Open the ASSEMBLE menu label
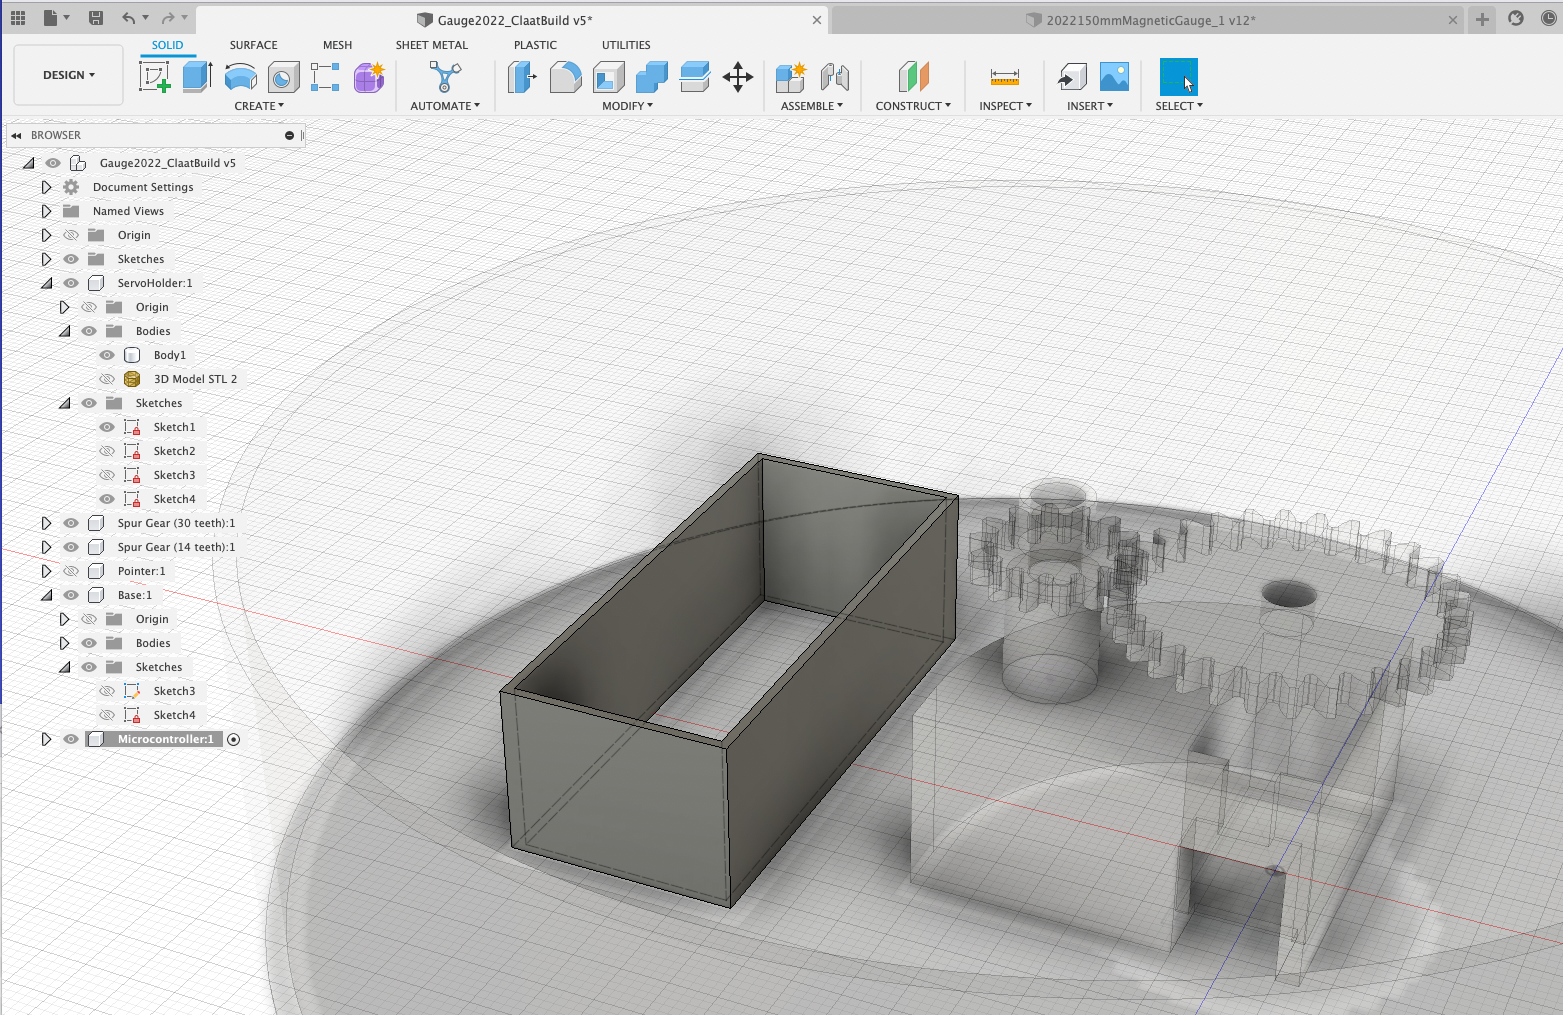The height and width of the screenshot is (1015, 1563). coord(811,106)
